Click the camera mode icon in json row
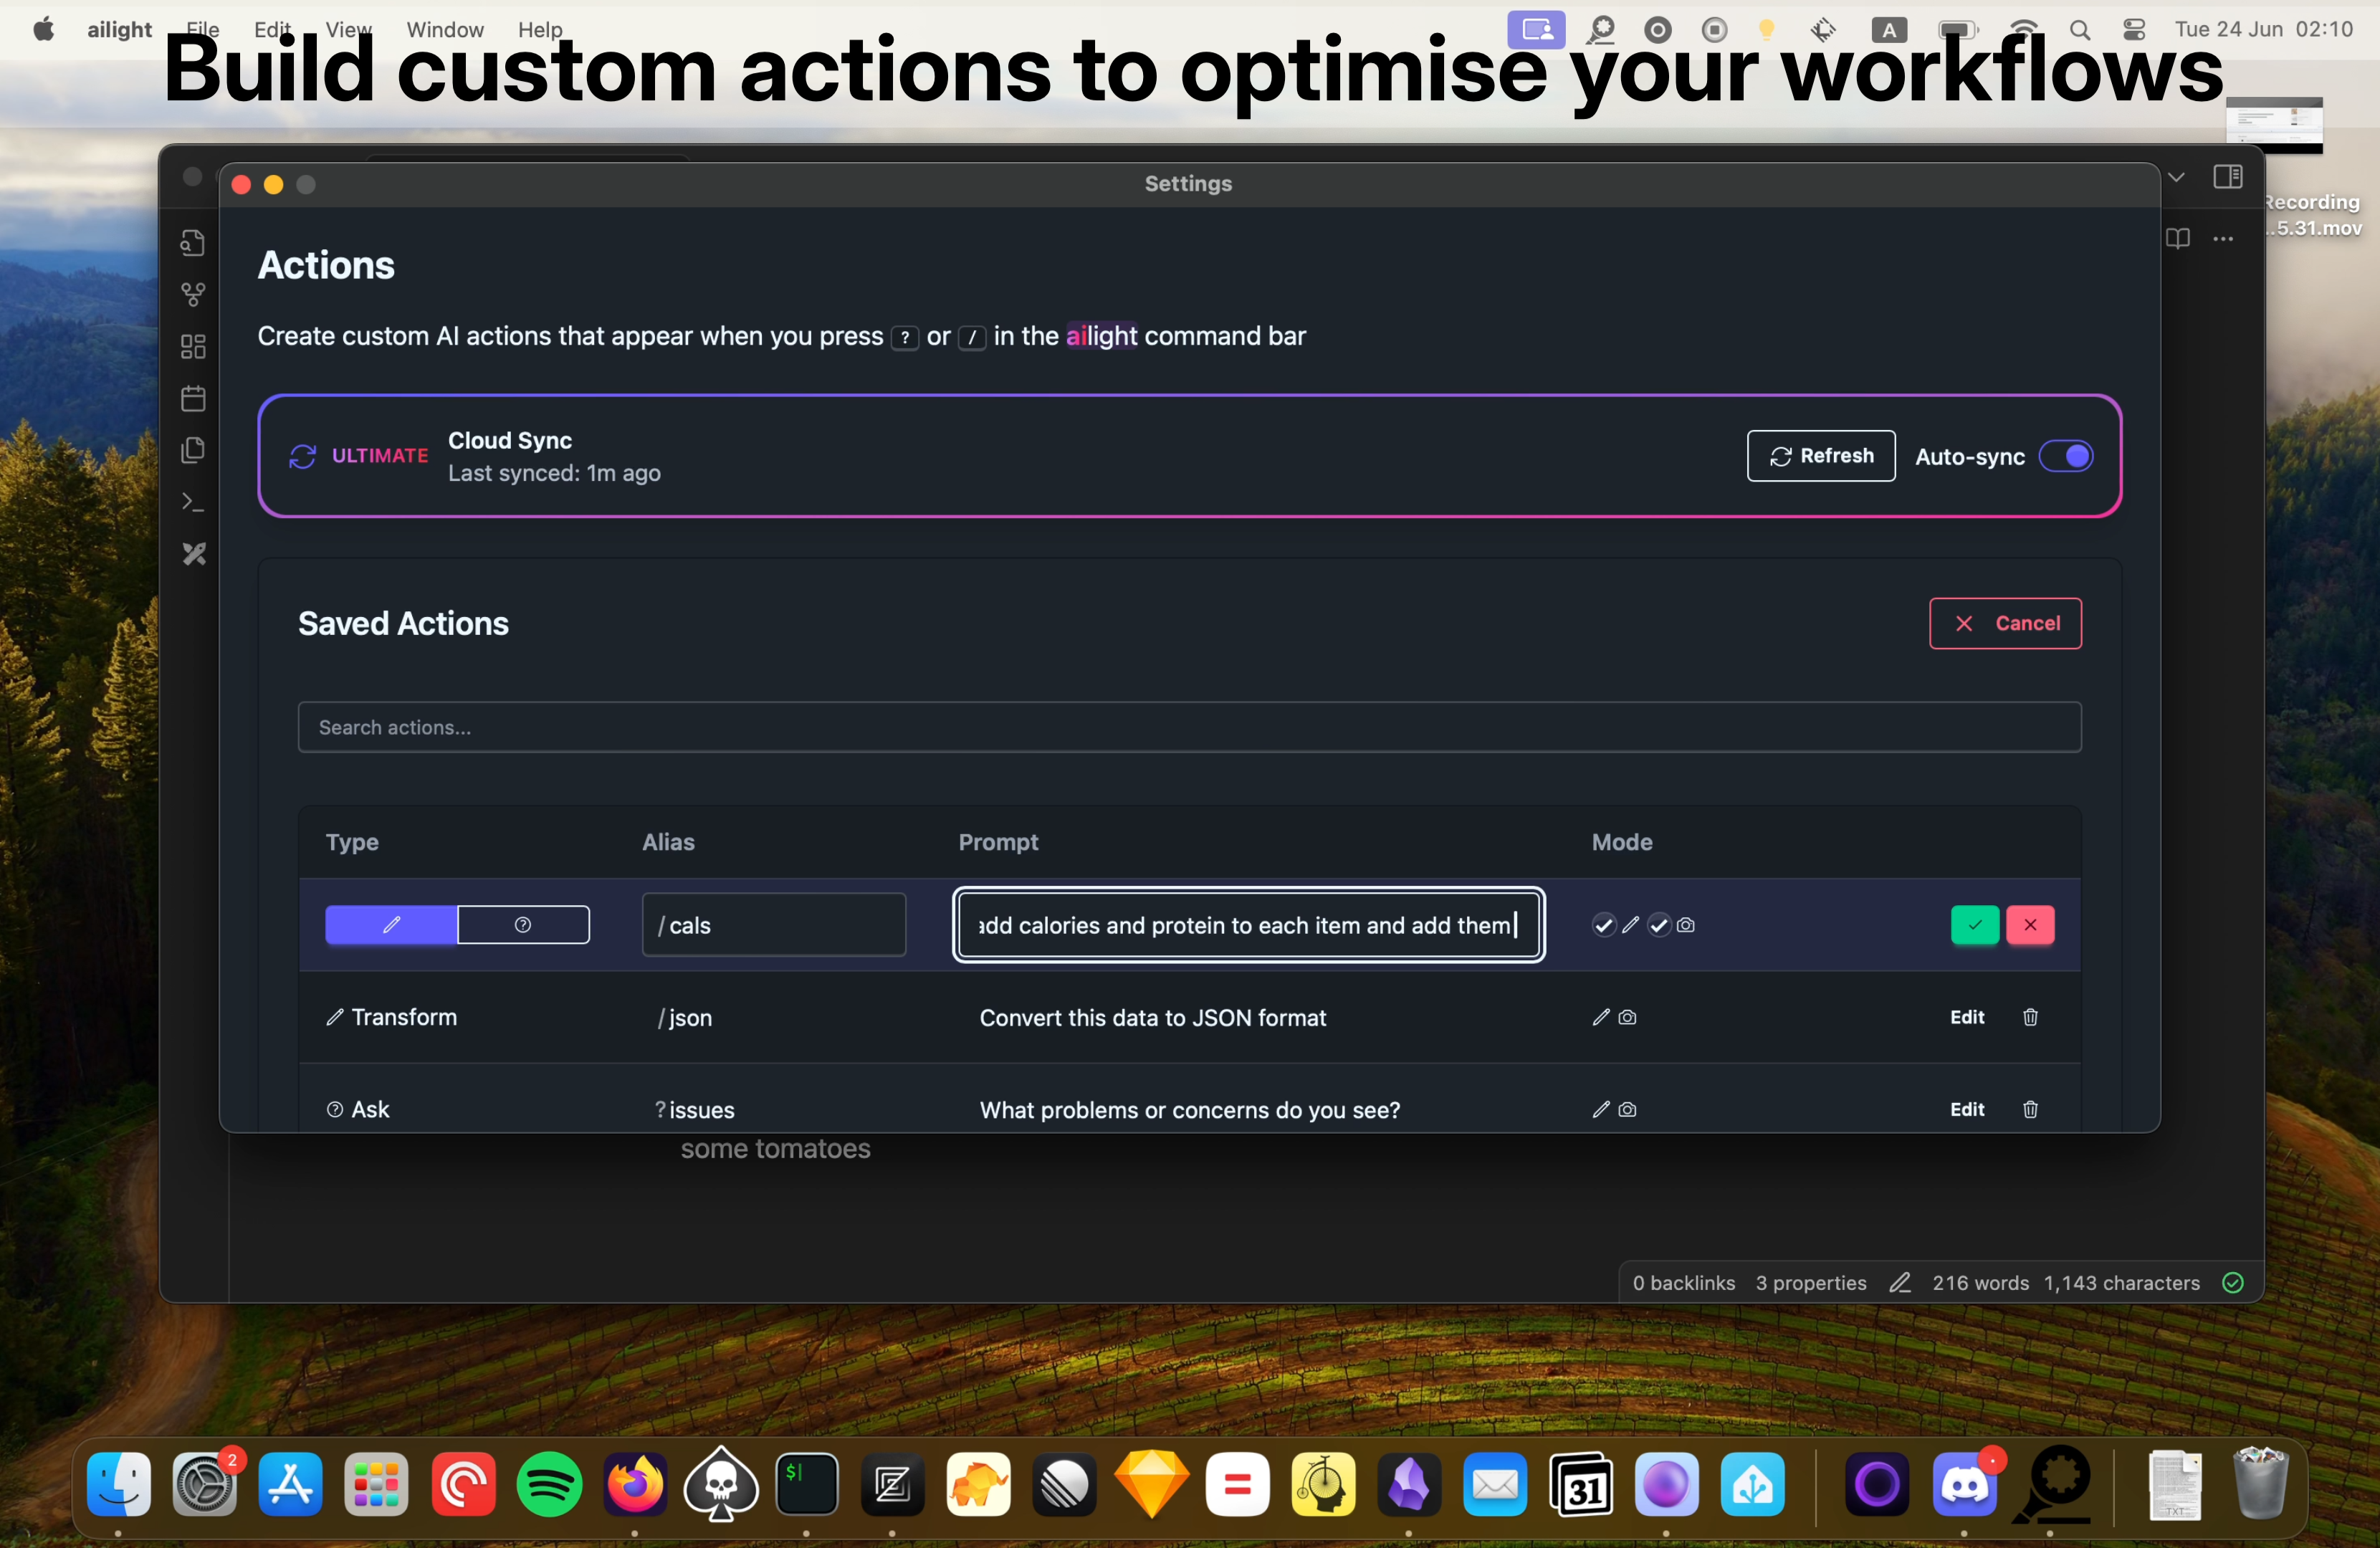This screenshot has height=1548, width=2380. [x=1627, y=1017]
